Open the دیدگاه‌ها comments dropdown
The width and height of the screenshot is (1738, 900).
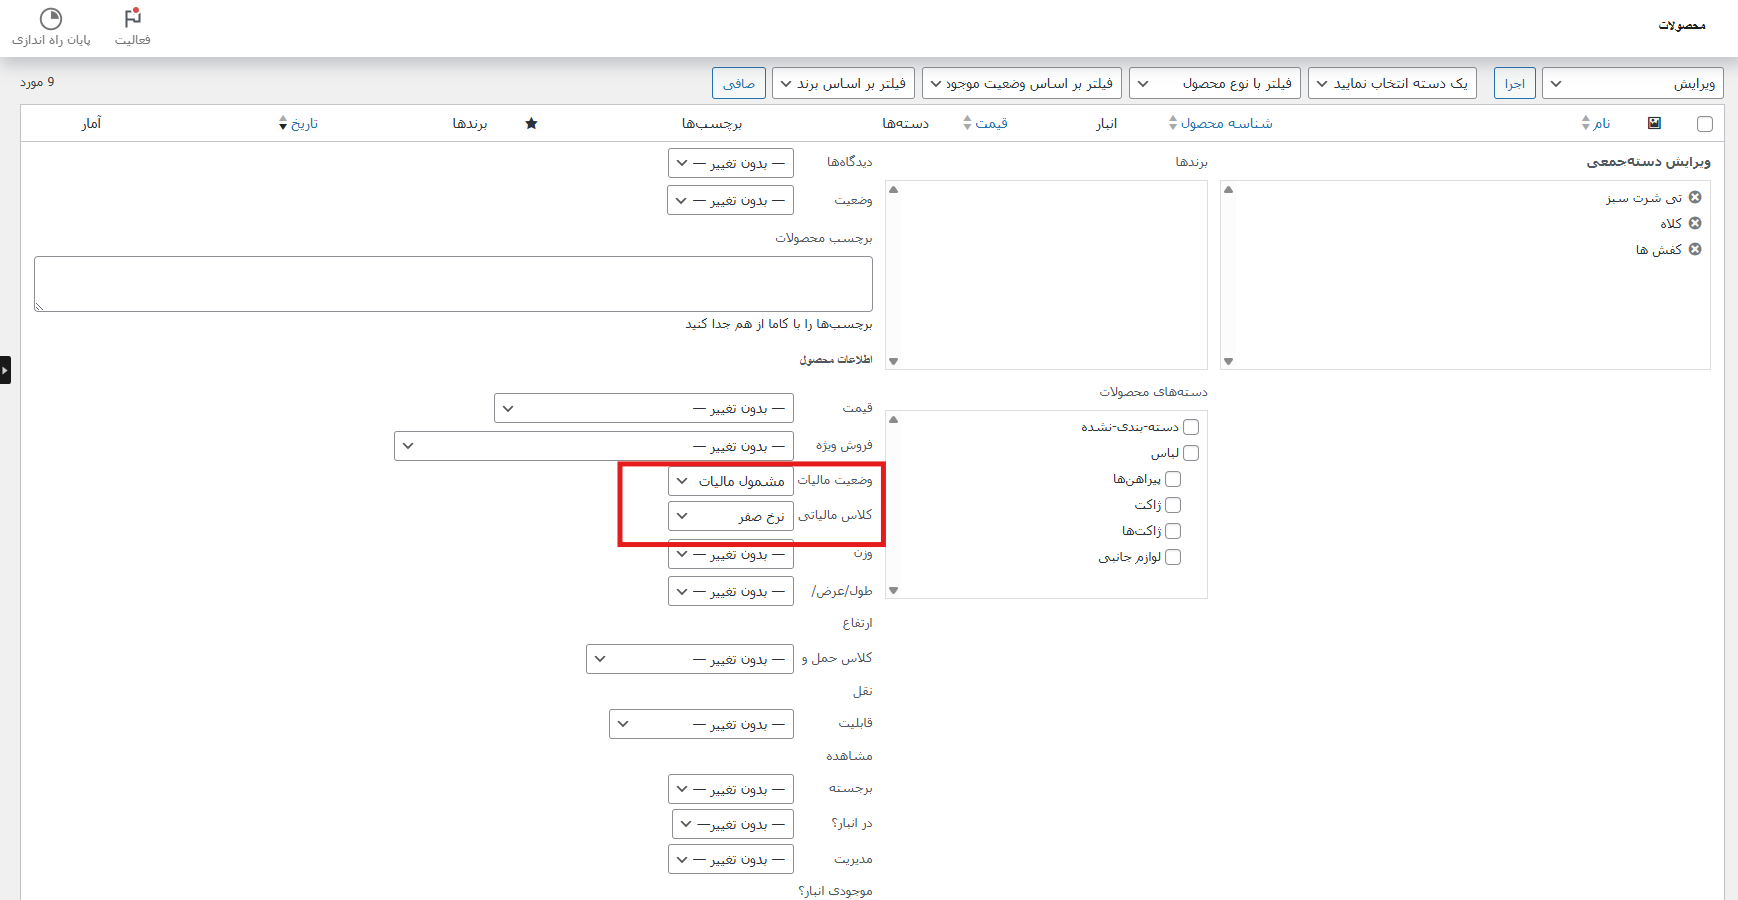click(x=731, y=163)
